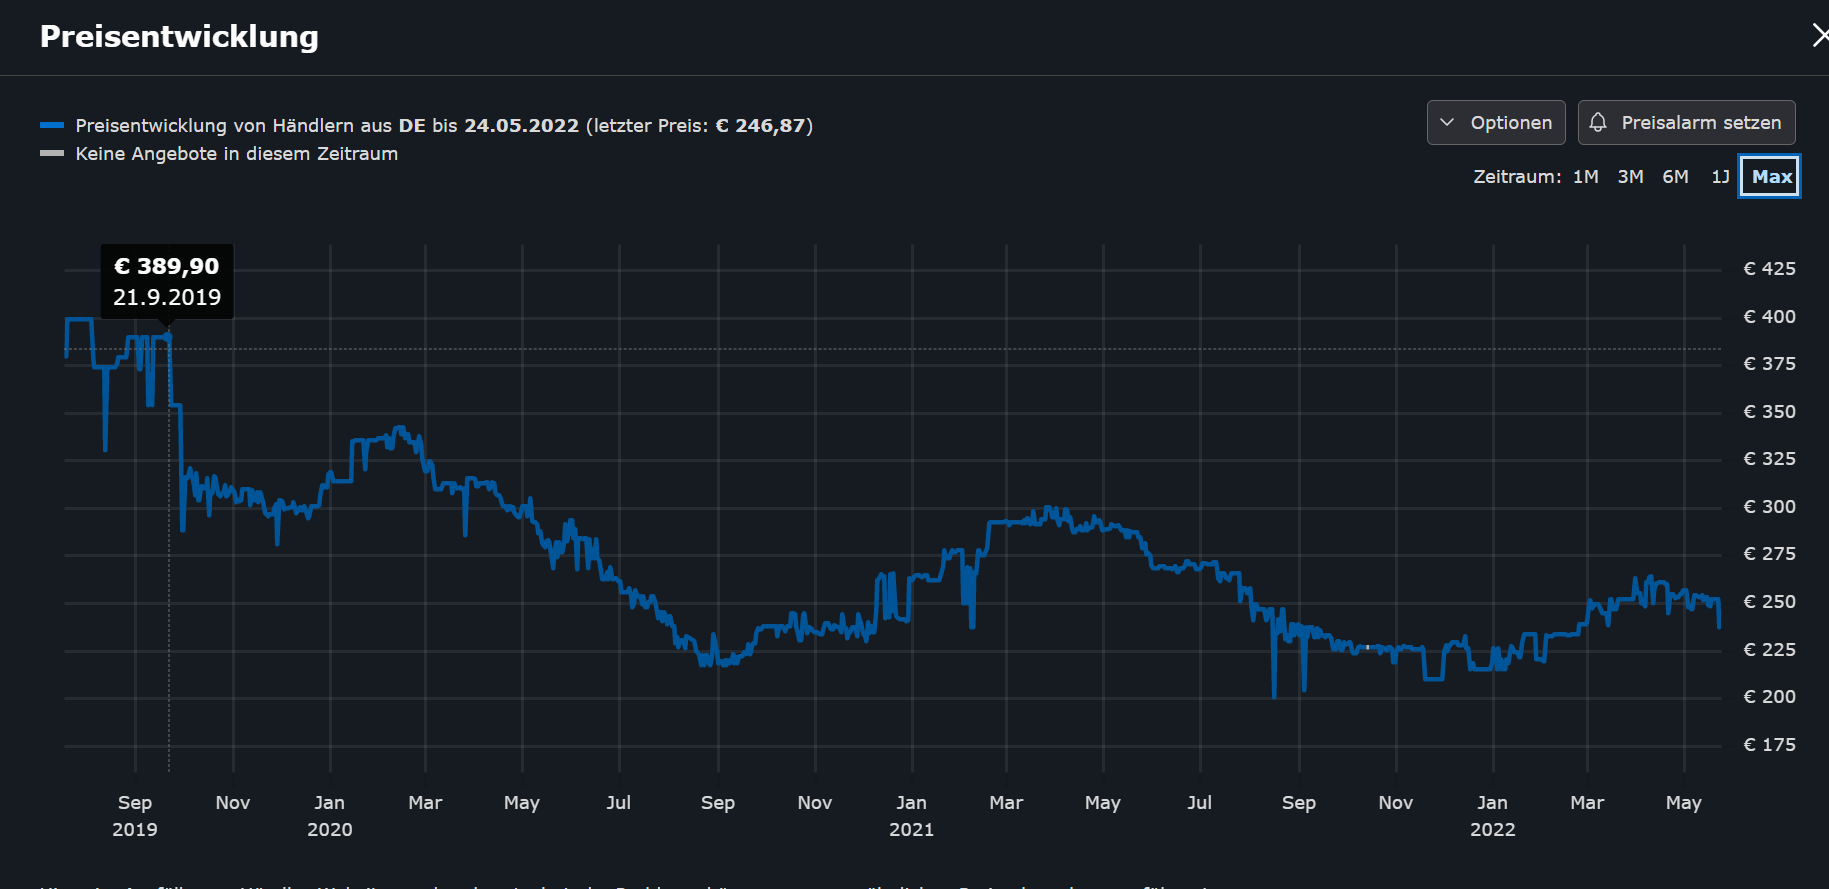
Task: Open the Optionen dropdown
Action: [1496, 123]
